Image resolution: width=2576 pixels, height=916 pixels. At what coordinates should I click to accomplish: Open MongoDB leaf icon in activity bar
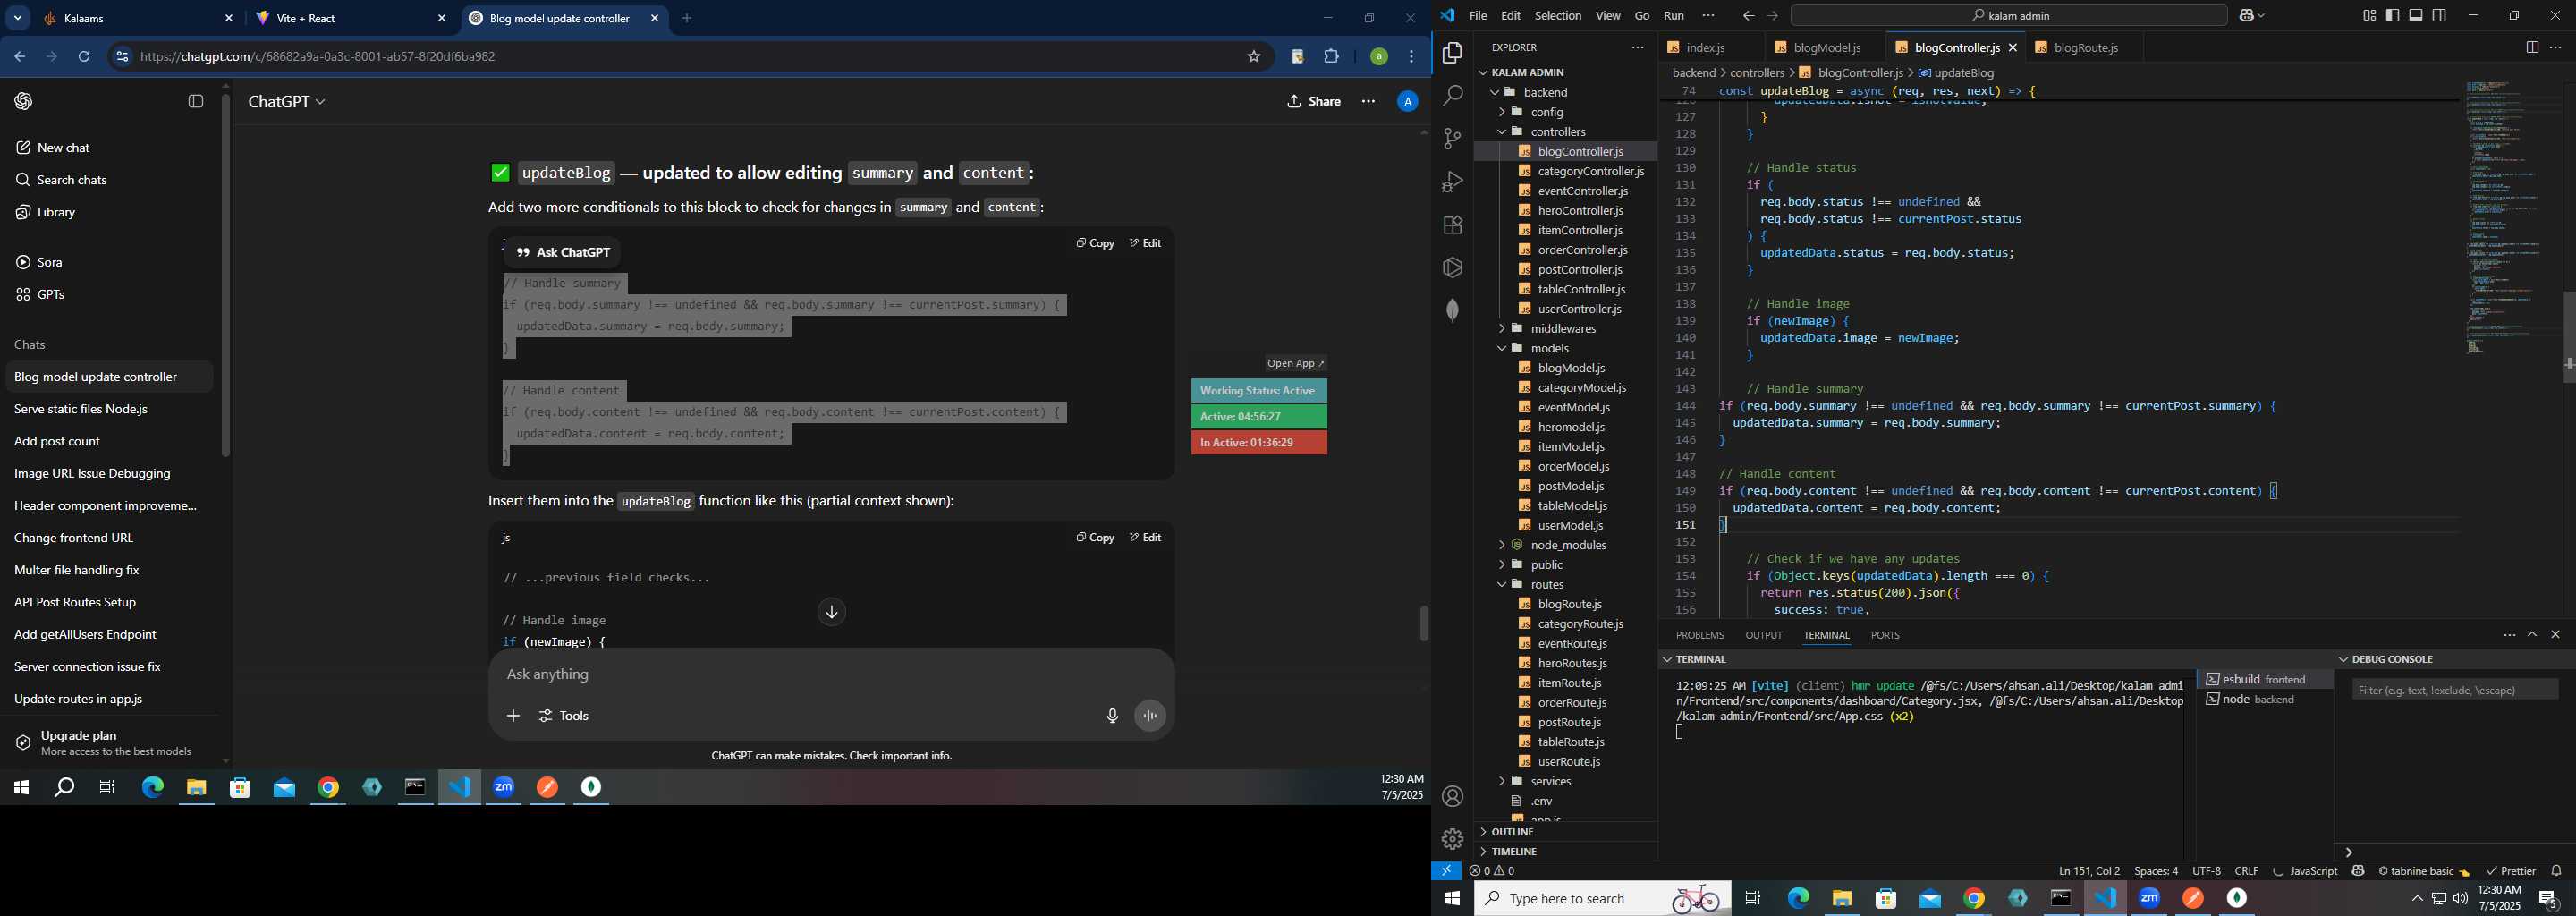1452,310
